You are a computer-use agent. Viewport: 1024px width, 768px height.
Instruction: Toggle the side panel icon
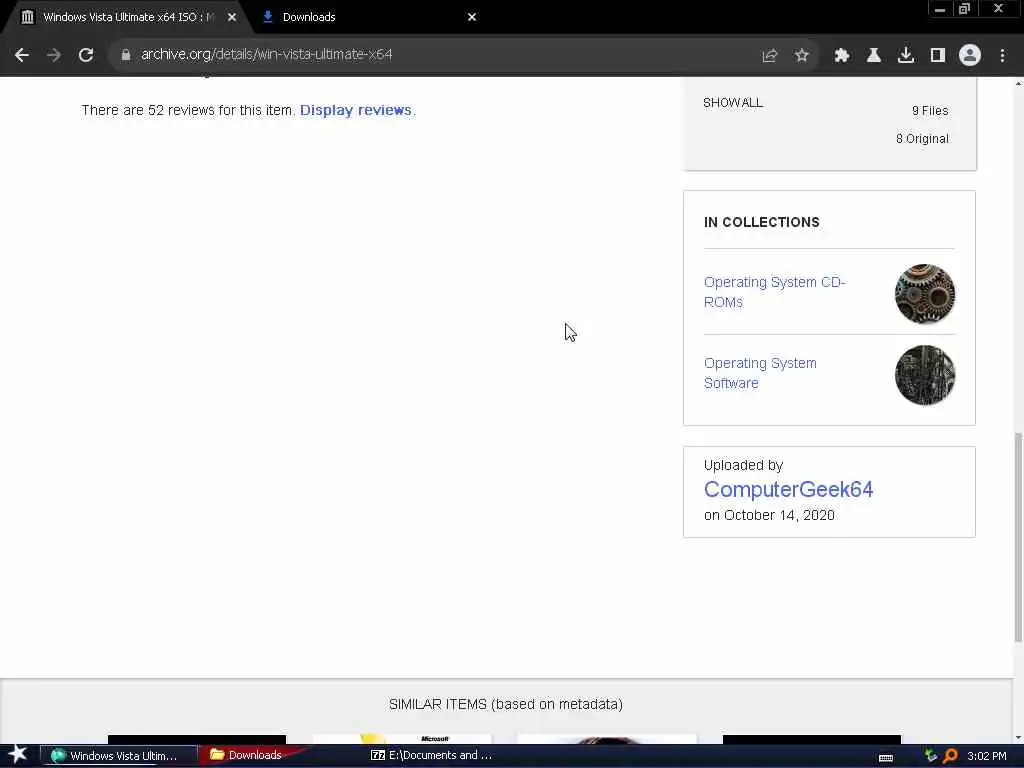[938, 56]
